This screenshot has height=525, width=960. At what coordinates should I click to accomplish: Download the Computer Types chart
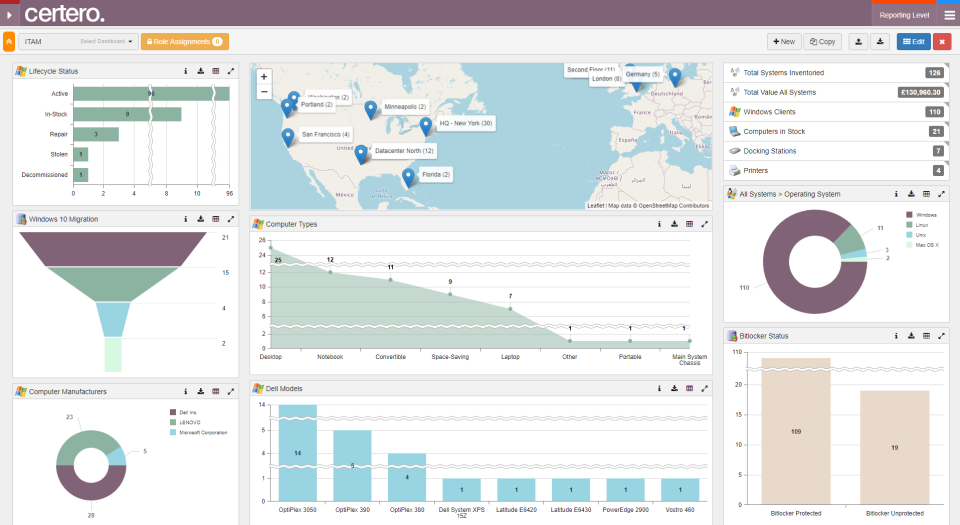pos(674,224)
